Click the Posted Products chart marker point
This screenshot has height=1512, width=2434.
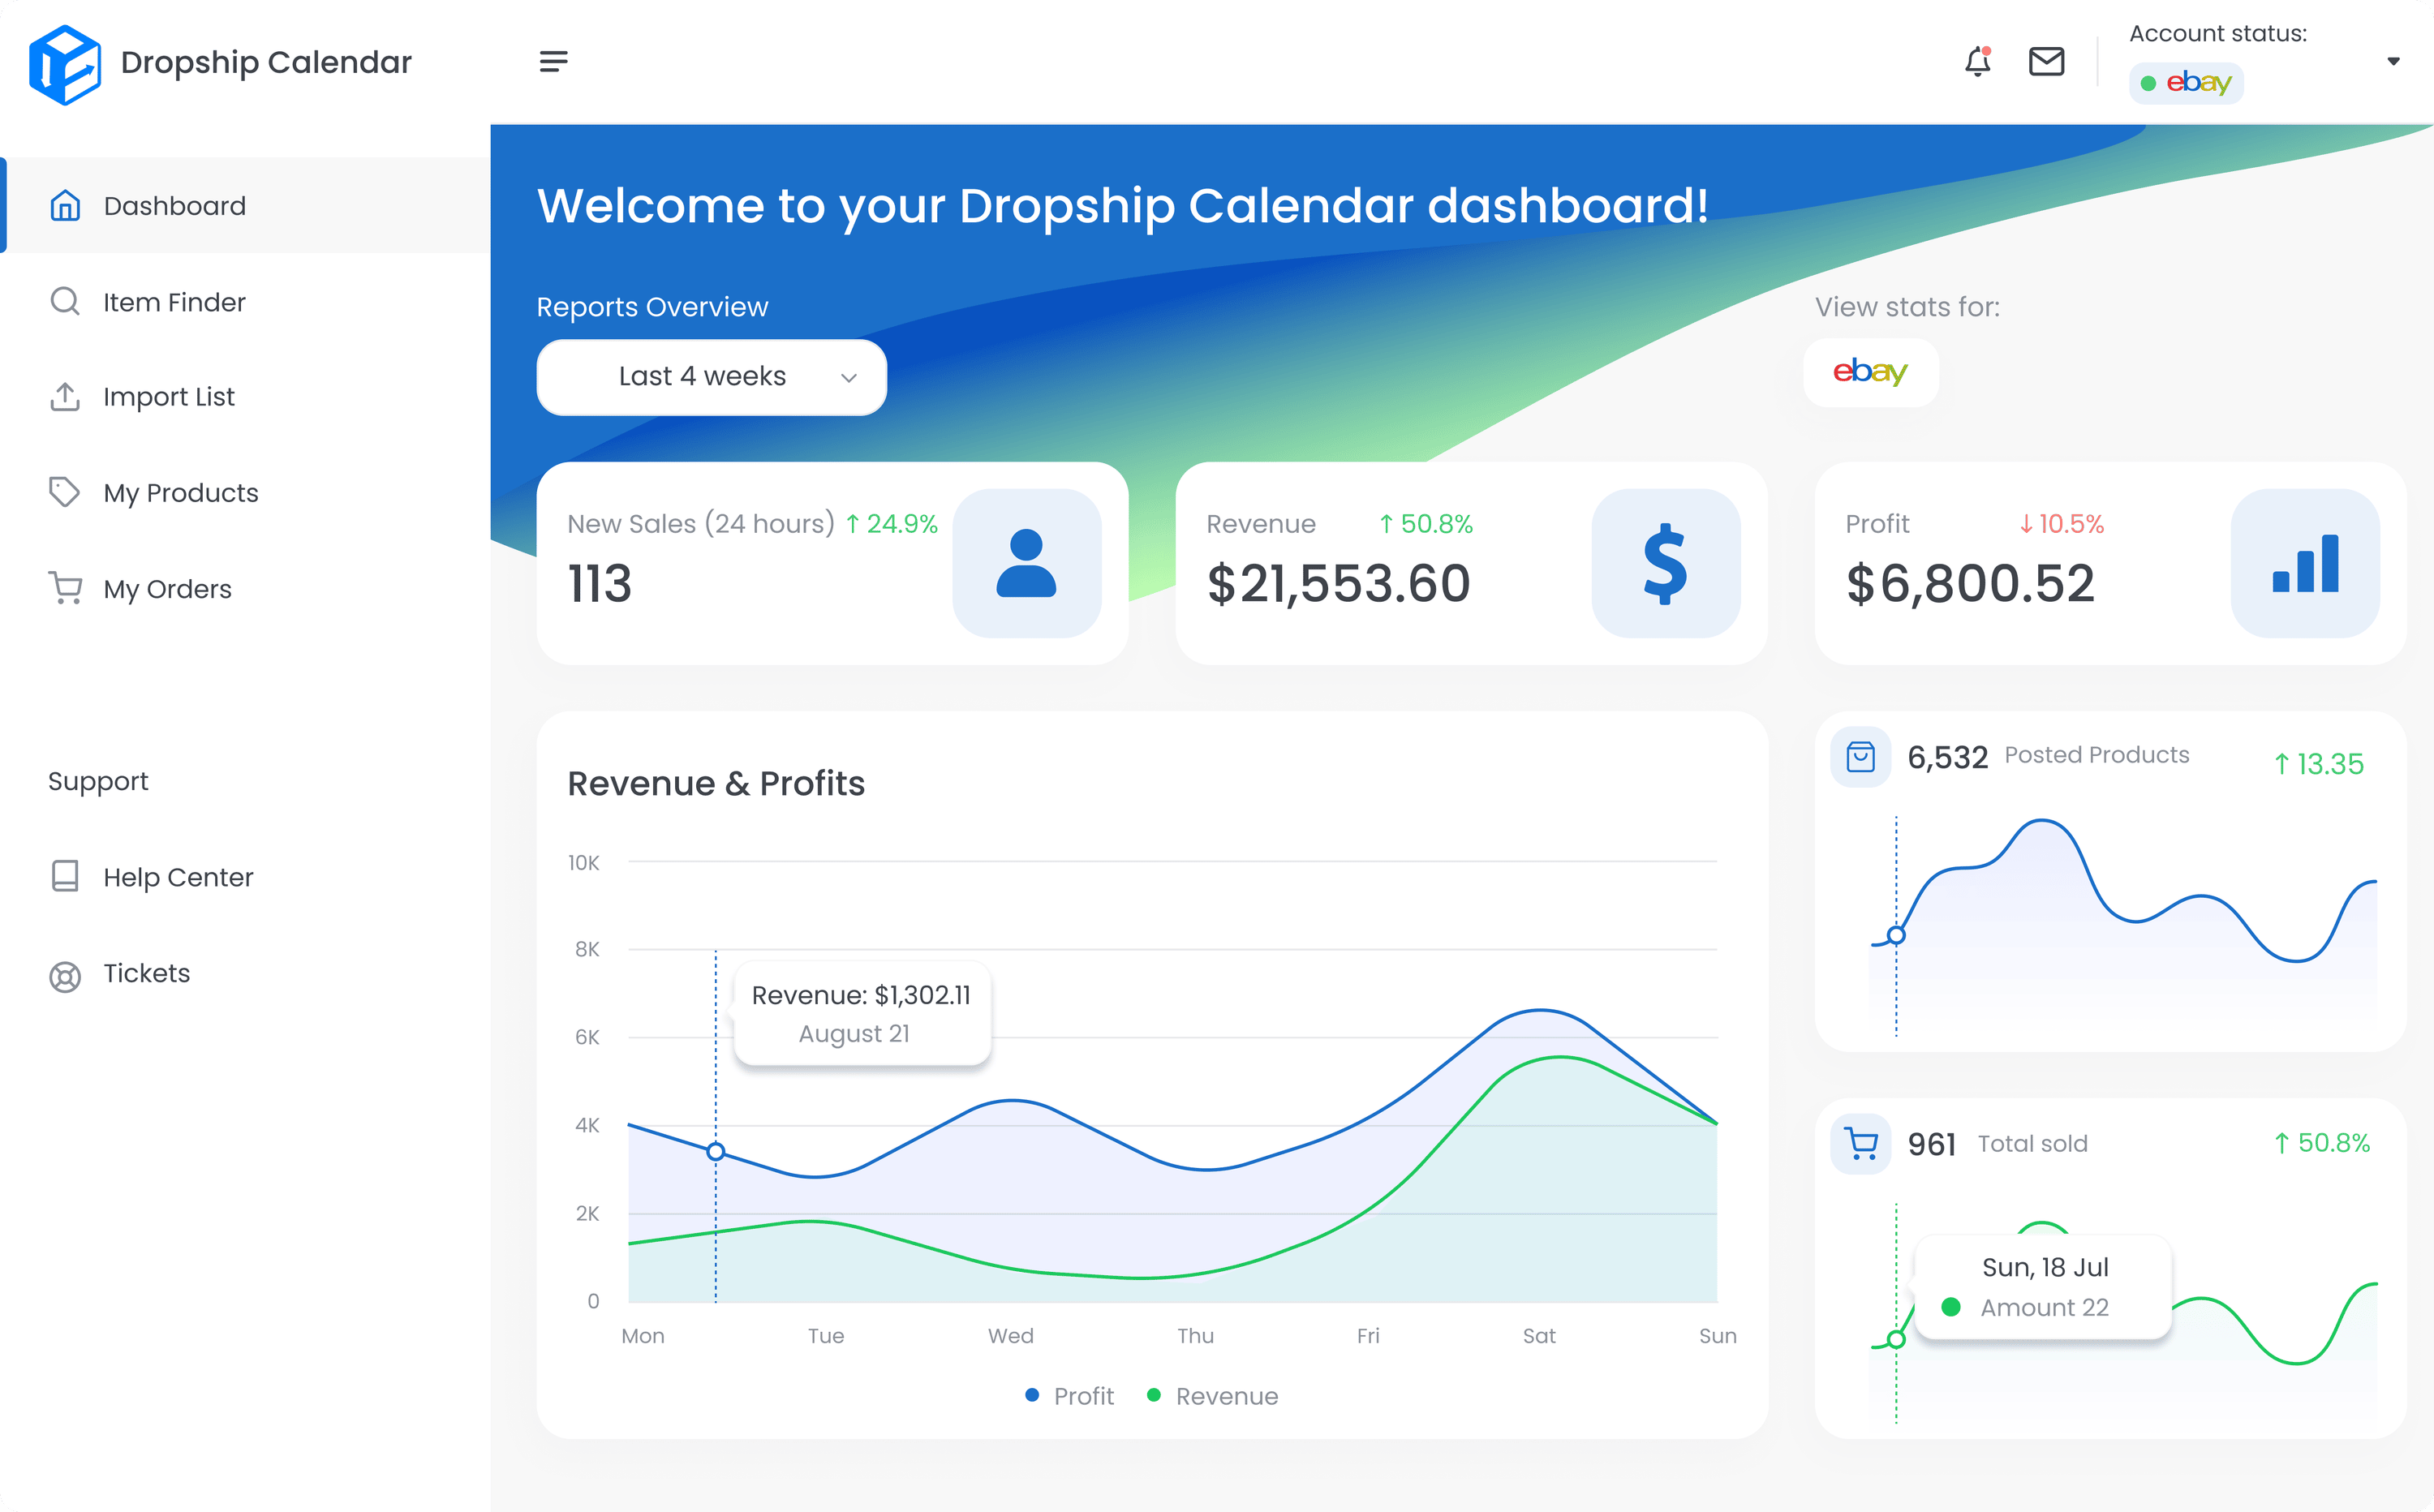coord(1896,936)
